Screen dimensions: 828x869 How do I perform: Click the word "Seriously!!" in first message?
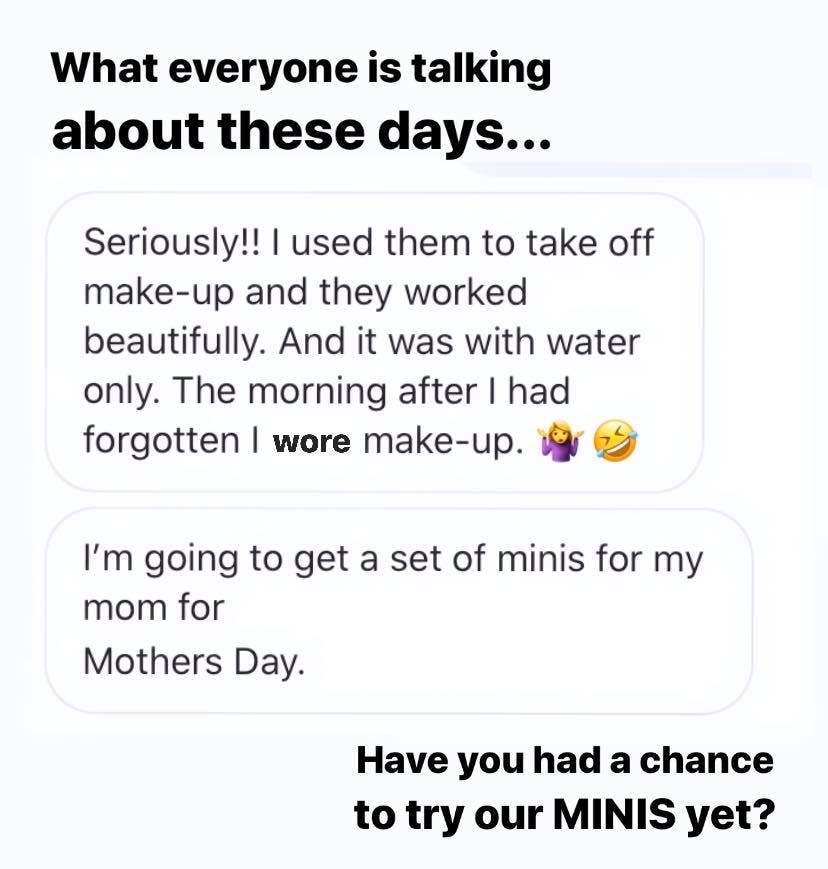168,243
